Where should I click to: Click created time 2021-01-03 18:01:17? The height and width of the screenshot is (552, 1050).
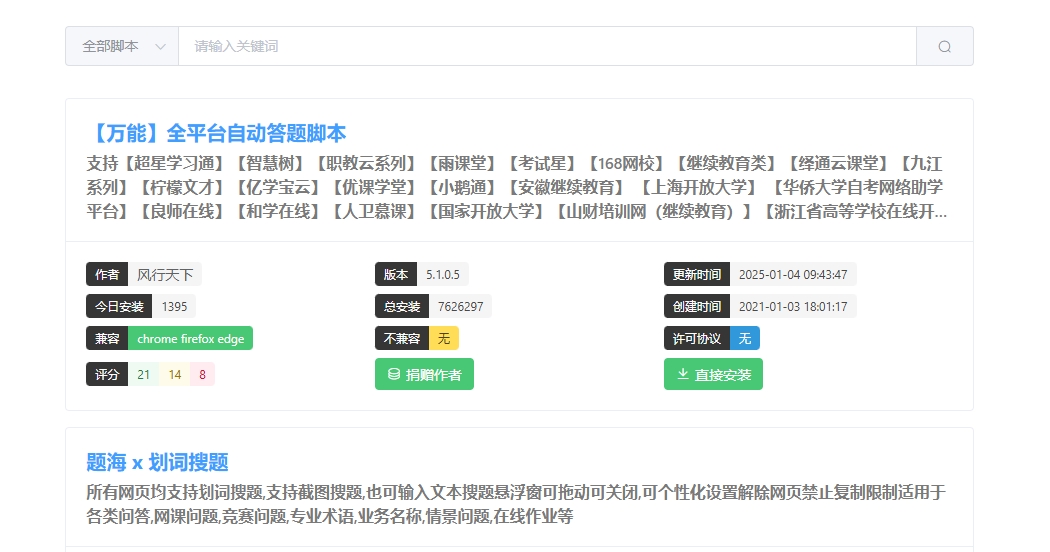pyautogui.click(x=793, y=307)
